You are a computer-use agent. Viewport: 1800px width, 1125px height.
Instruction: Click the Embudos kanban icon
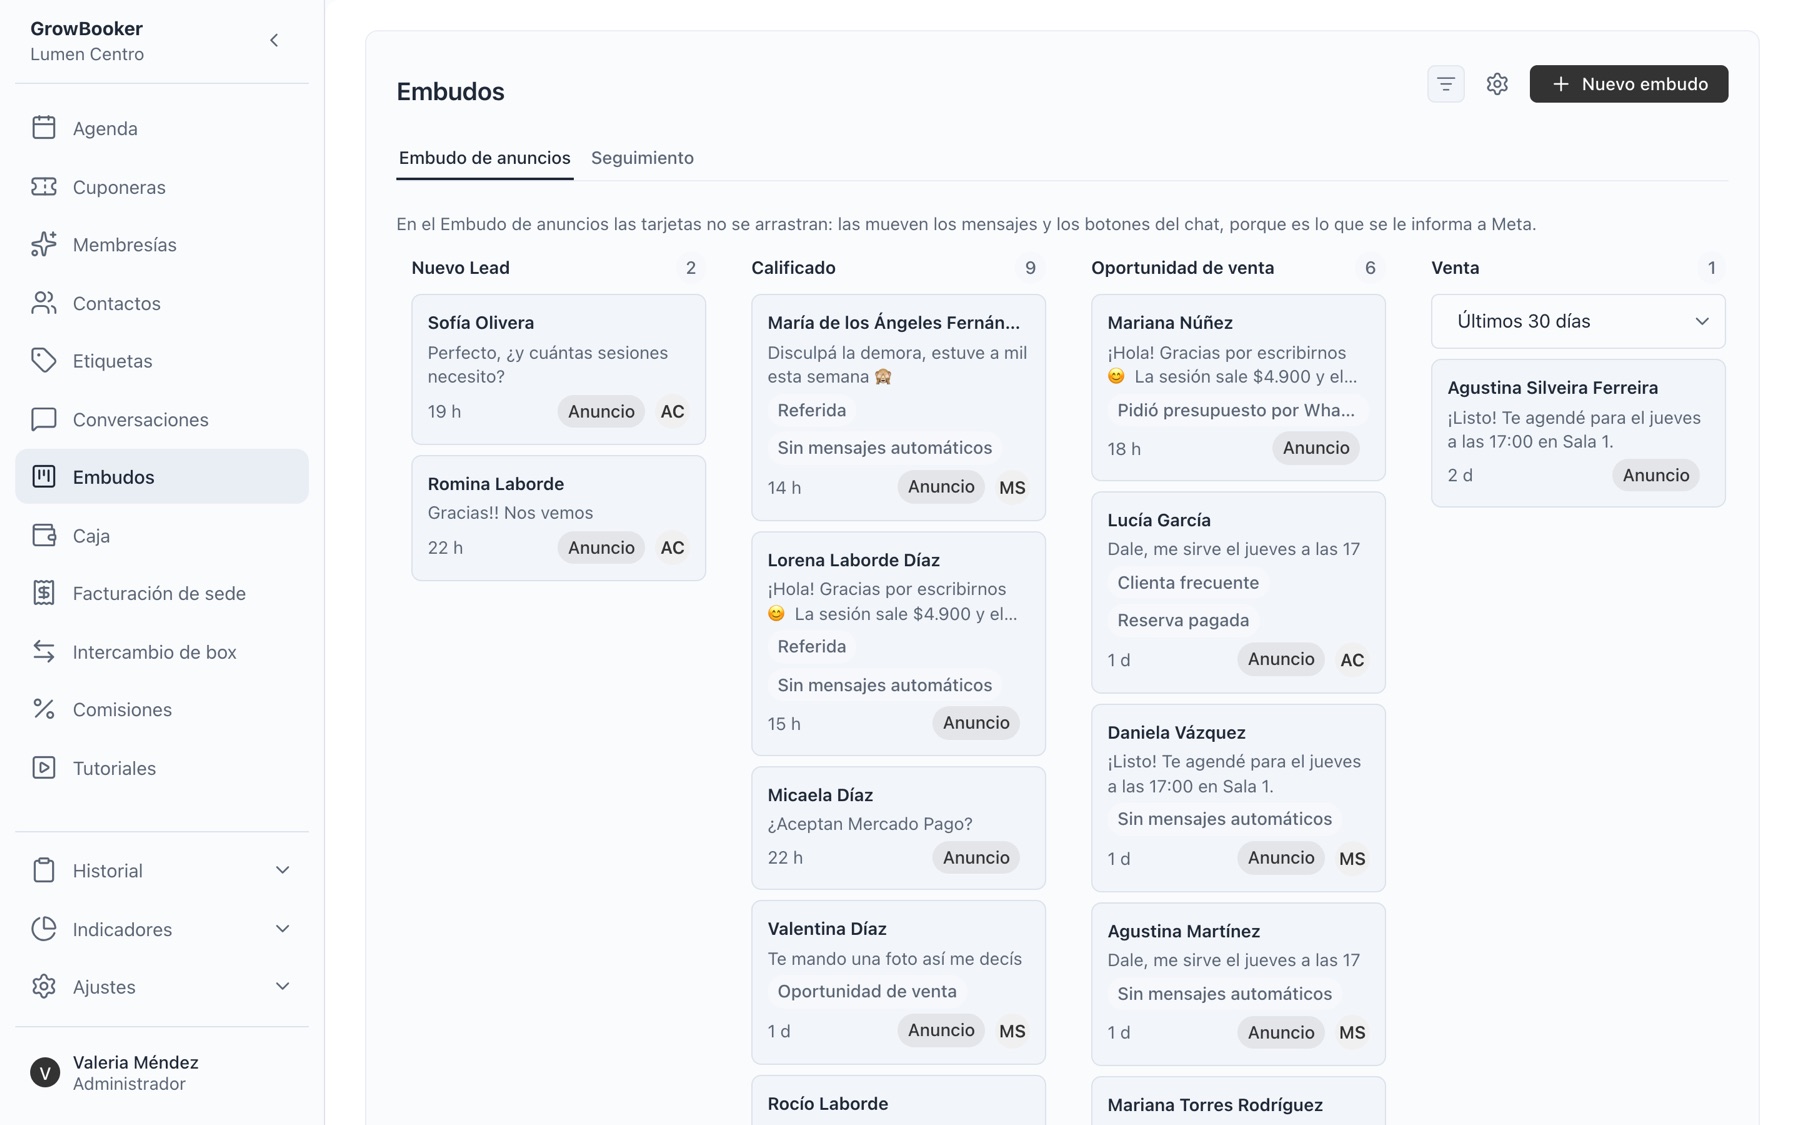pyautogui.click(x=44, y=477)
